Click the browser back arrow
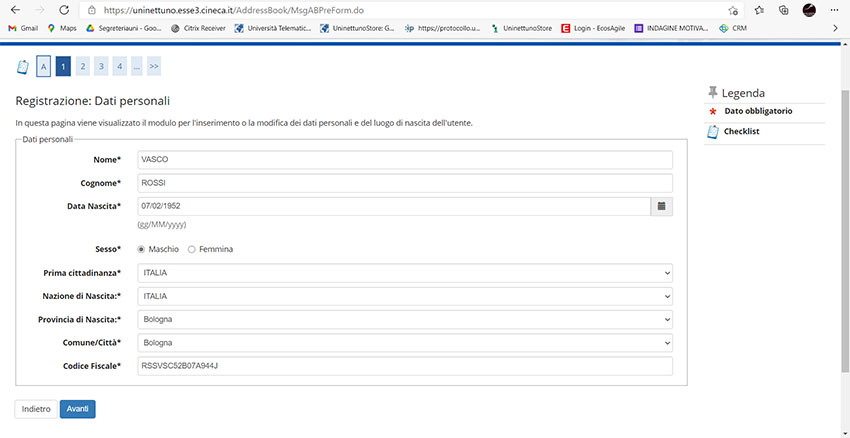The height and width of the screenshot is (438, 850). point(14,10)
